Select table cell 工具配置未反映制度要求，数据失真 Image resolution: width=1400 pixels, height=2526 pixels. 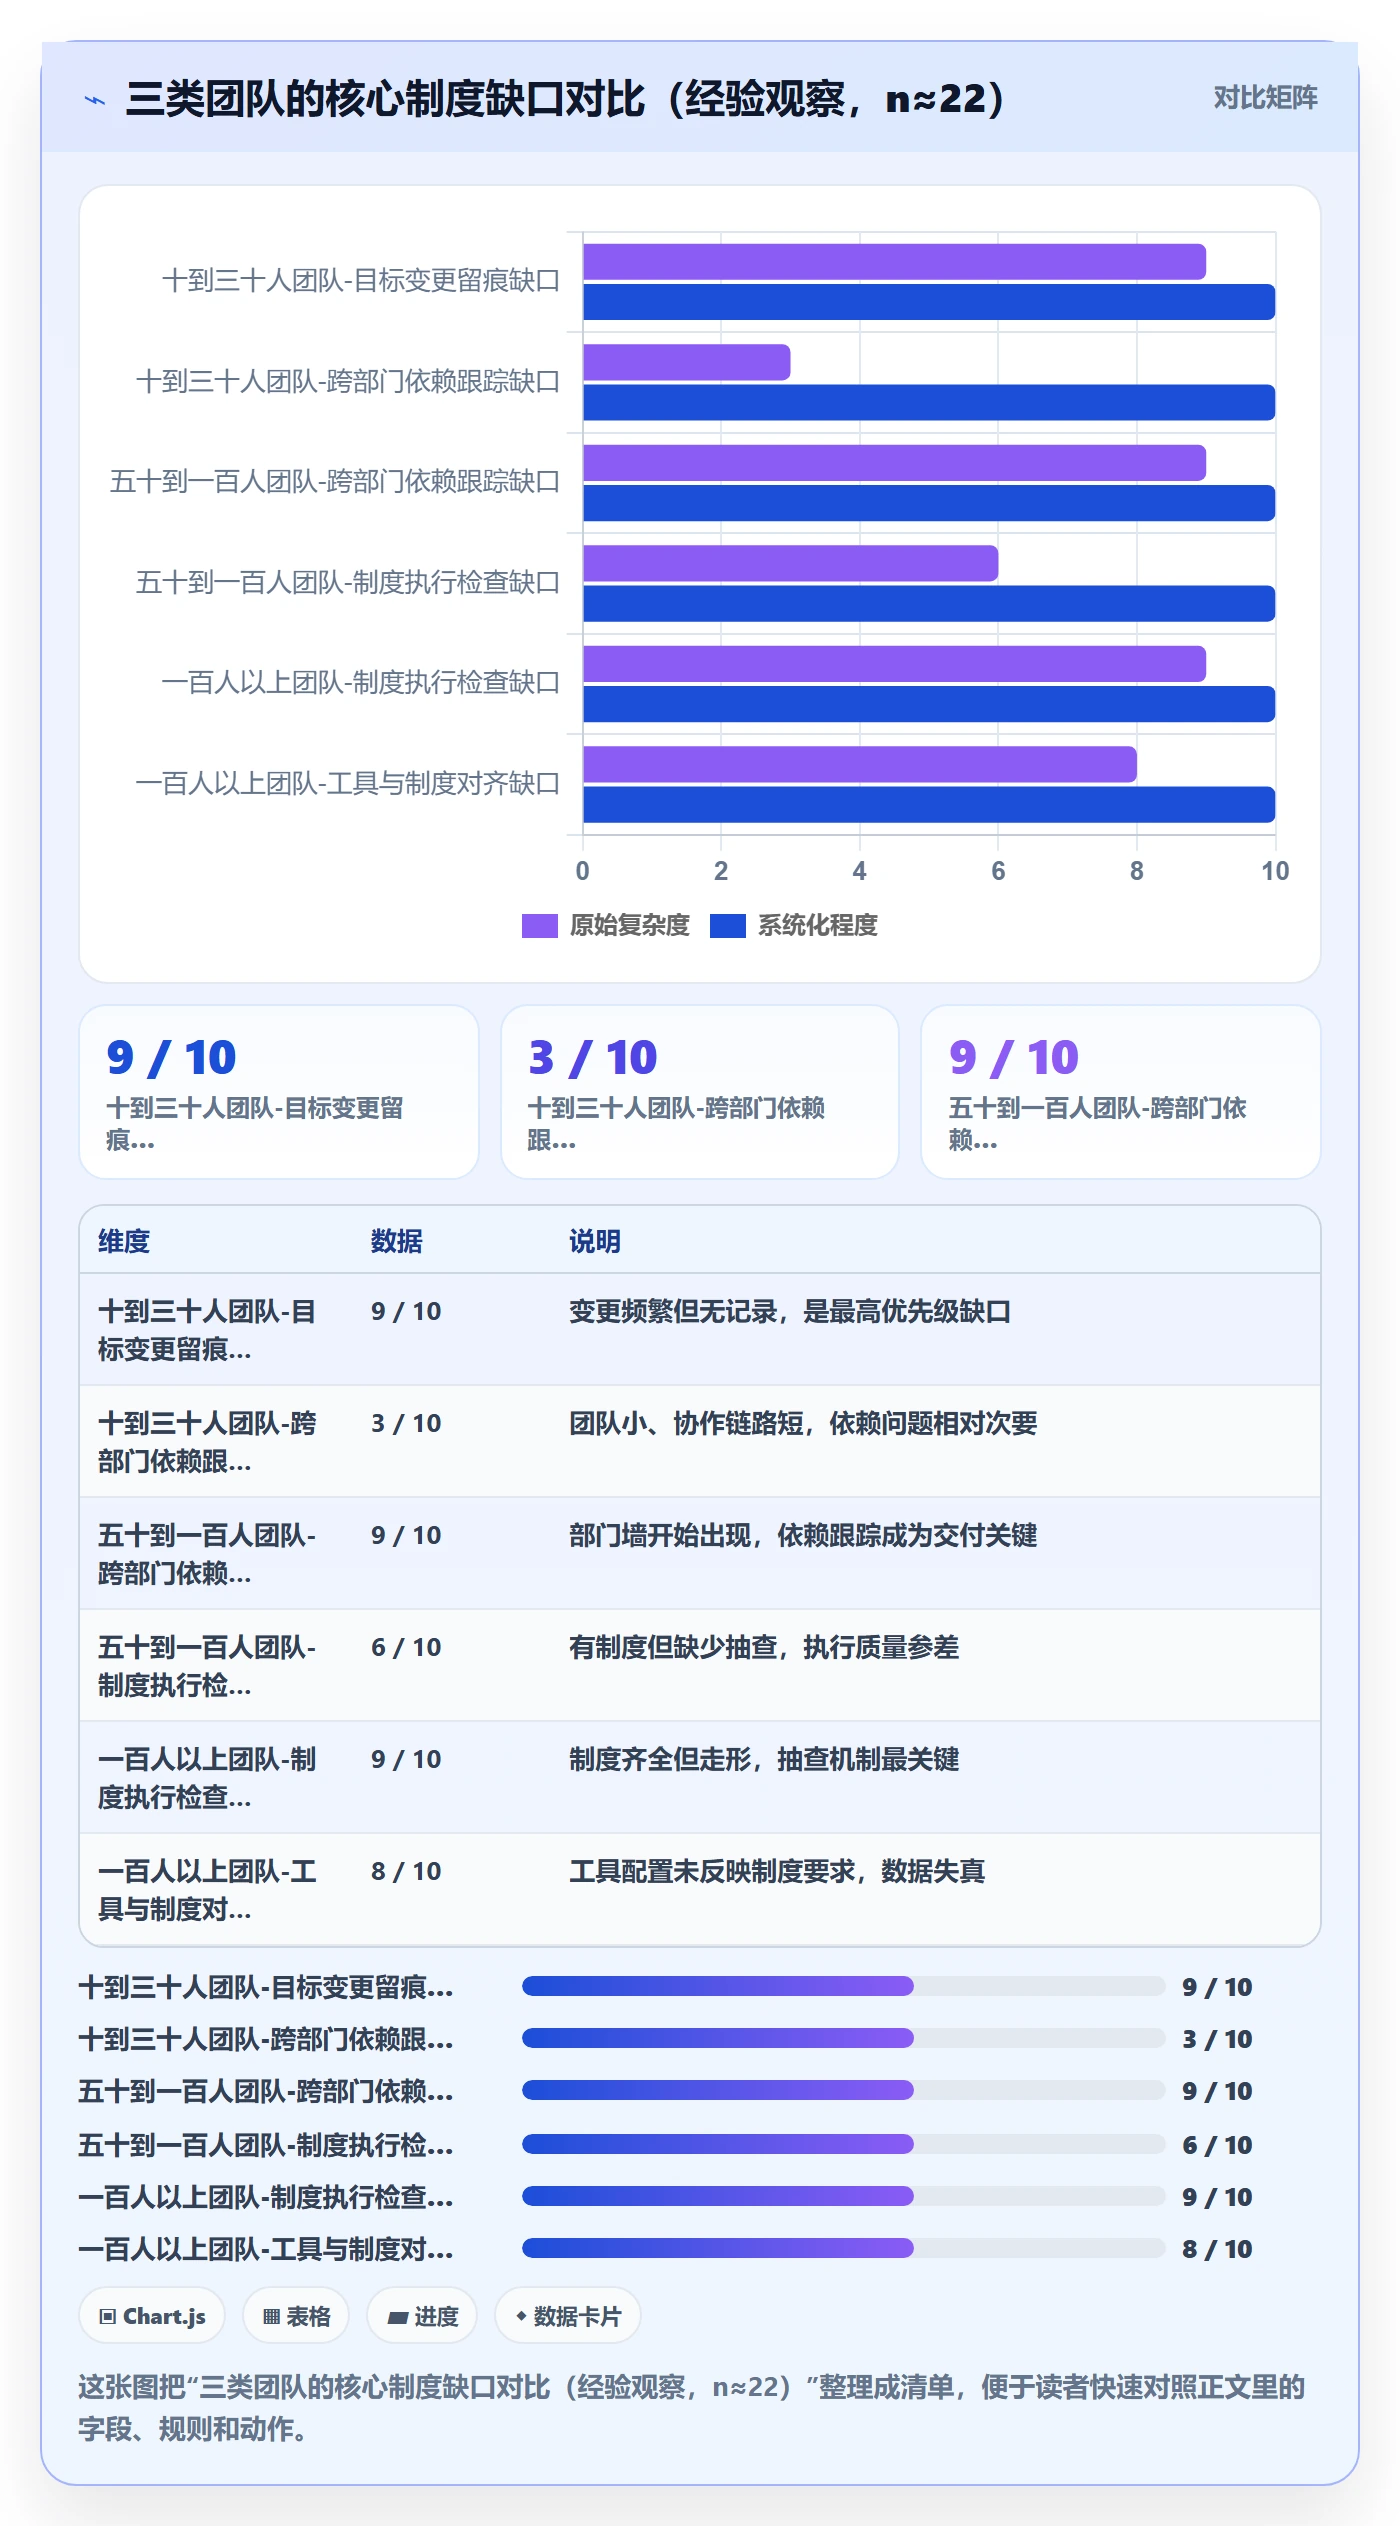(777, 1871)
